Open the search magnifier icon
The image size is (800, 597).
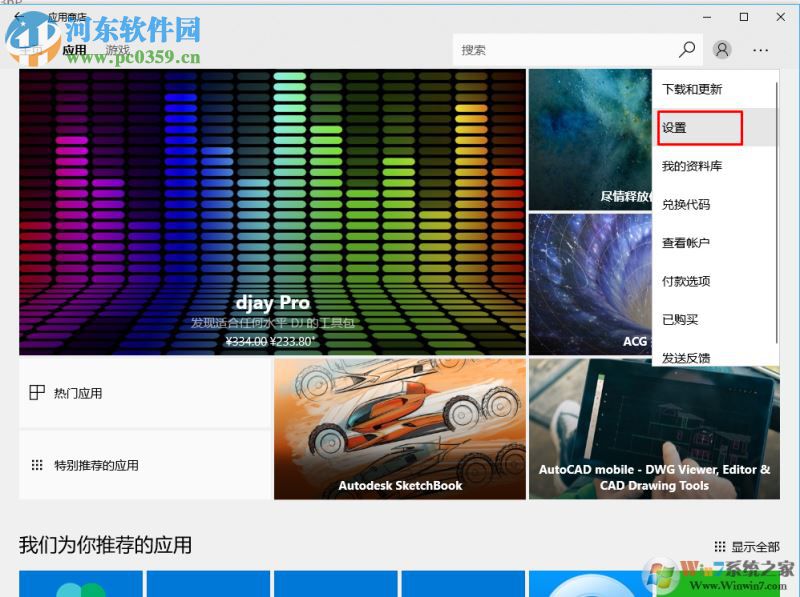(x=688, y=48)
